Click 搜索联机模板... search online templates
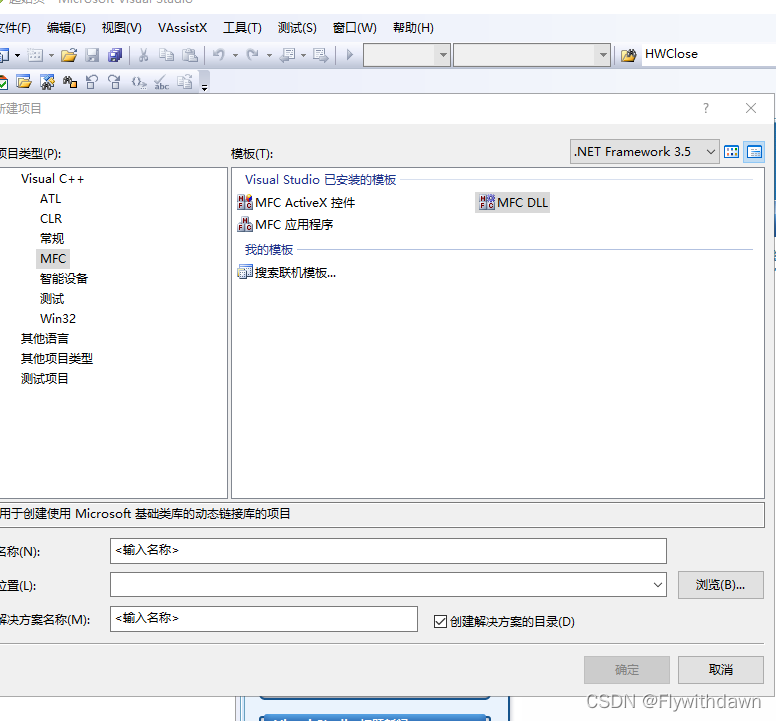 [x=287, y=273]
